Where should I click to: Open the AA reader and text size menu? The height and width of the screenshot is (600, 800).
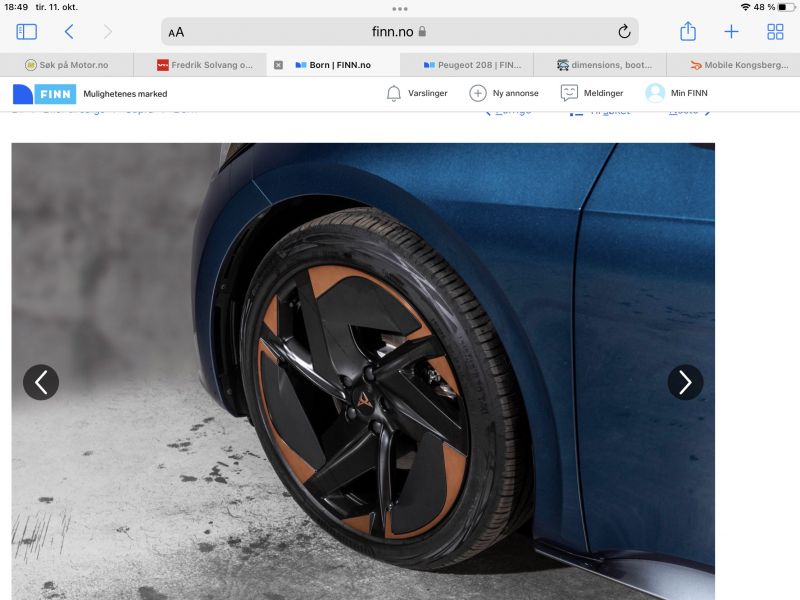pos(176,32)
